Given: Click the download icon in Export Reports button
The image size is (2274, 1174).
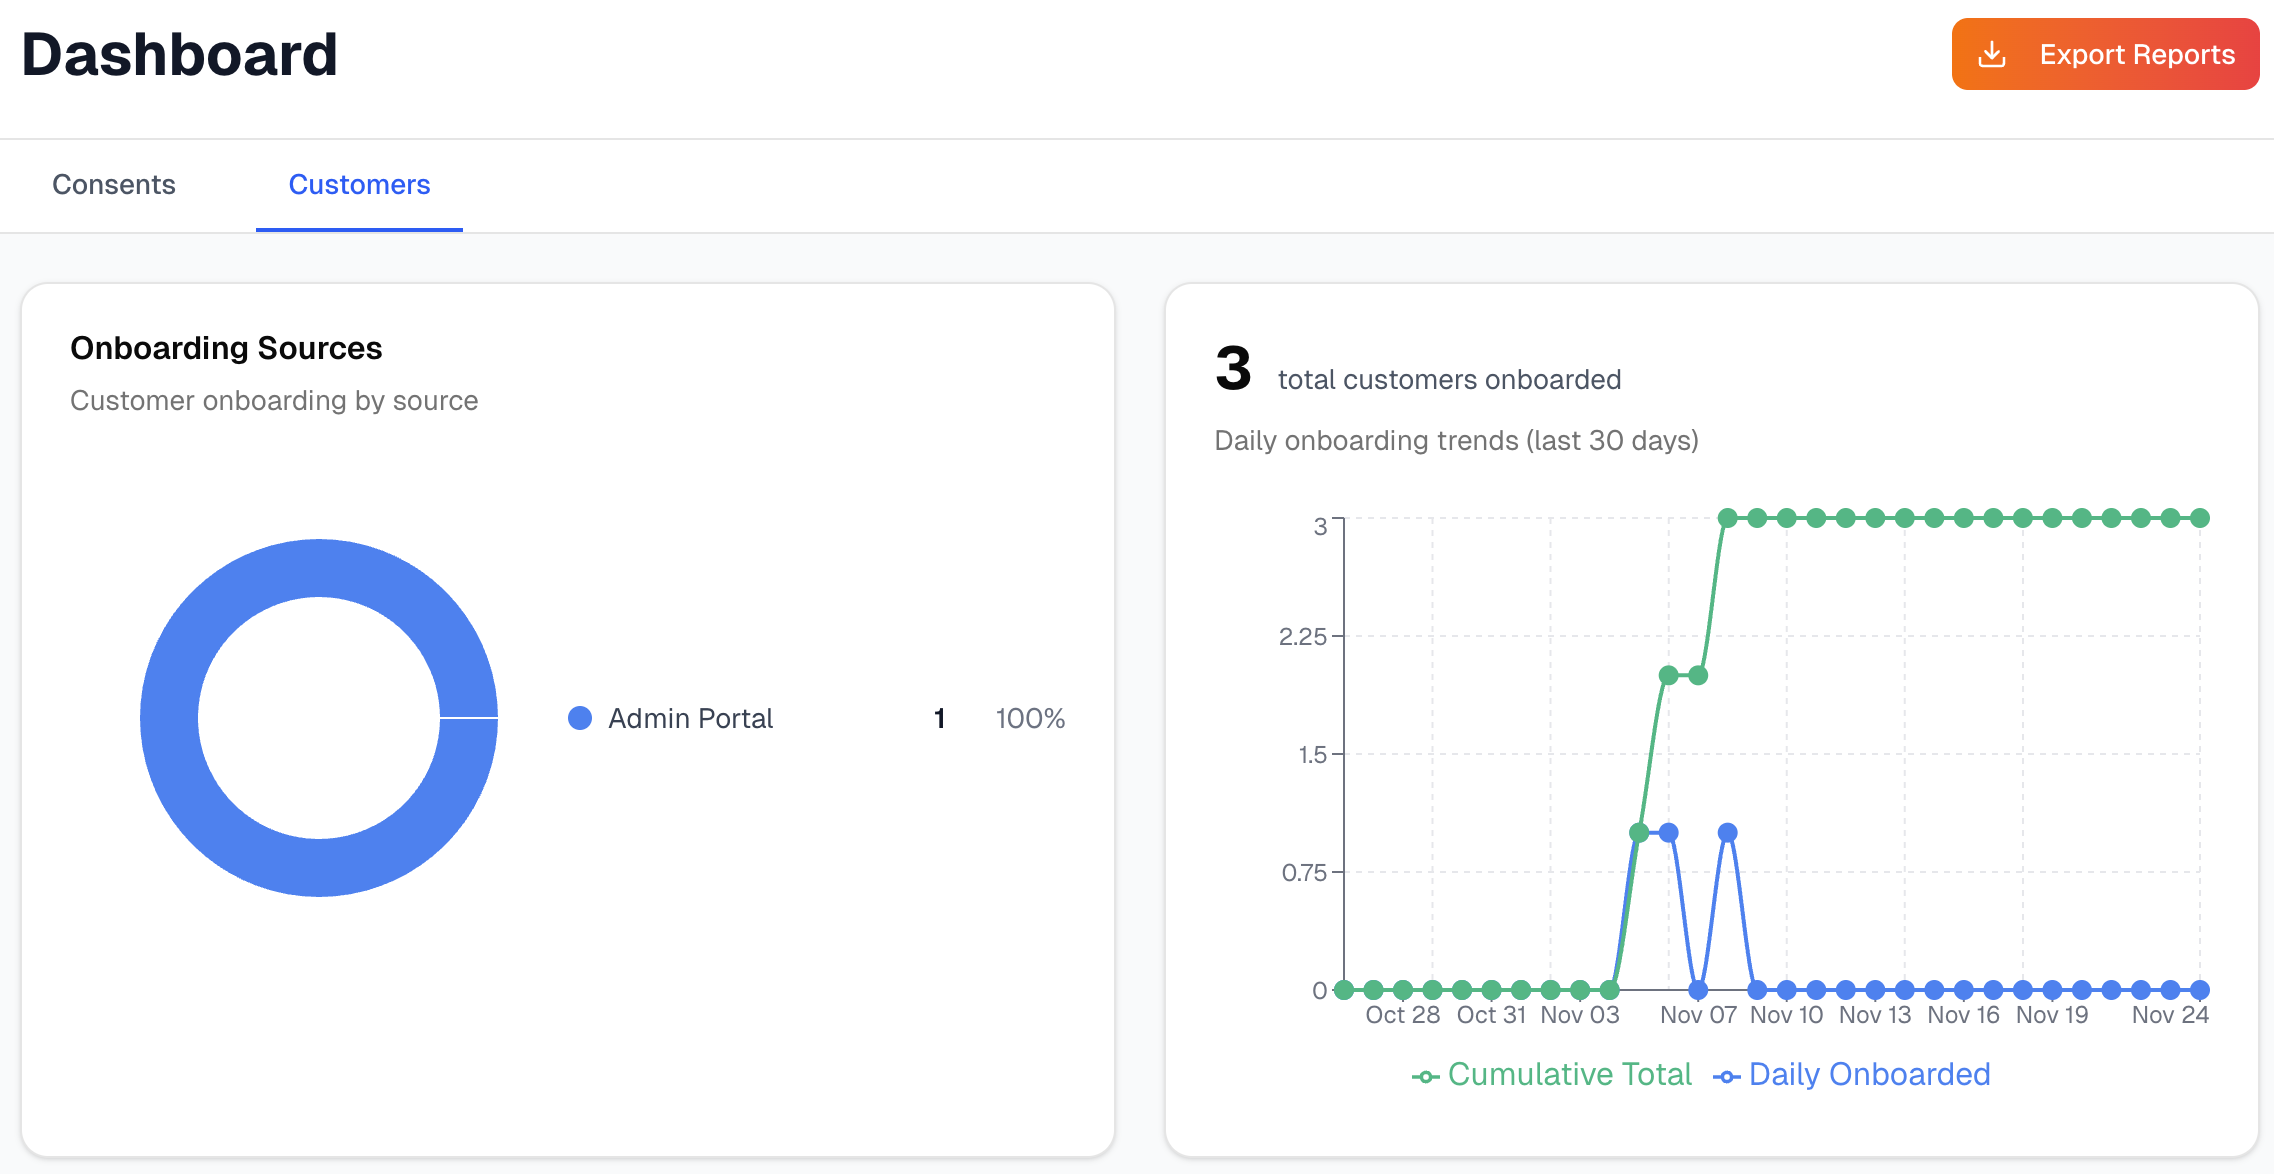Looking at the screenshot, I should tap(1992, 54).
